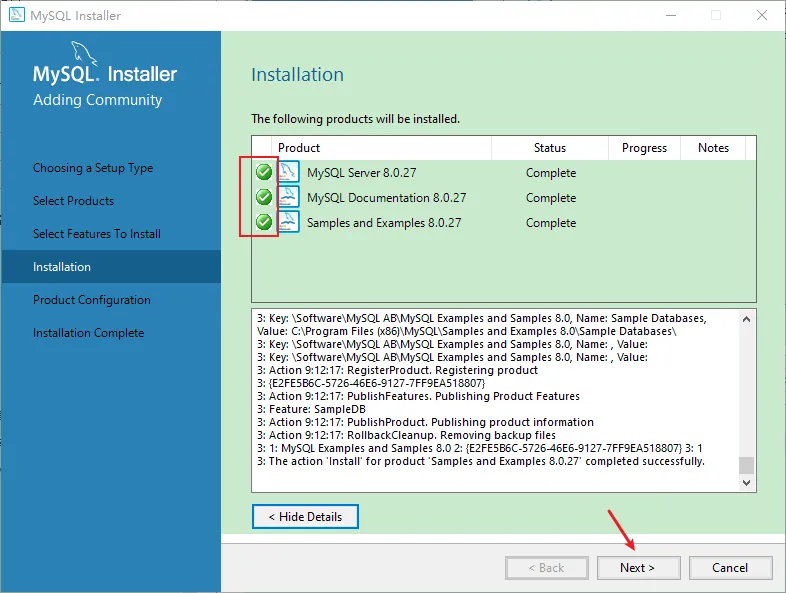
Task: Click green checkmark beside Samples and Examples
Action: coord(264,222)
